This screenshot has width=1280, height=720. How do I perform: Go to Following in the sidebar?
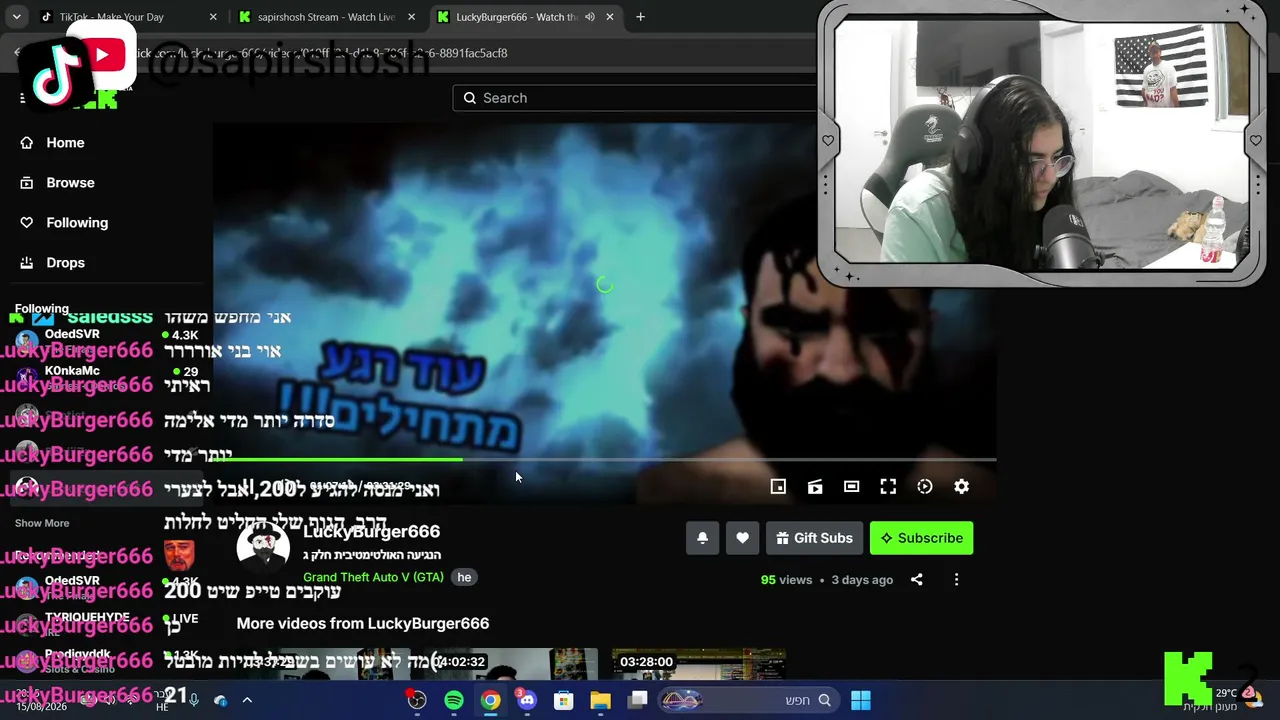(x=65, y=223)
